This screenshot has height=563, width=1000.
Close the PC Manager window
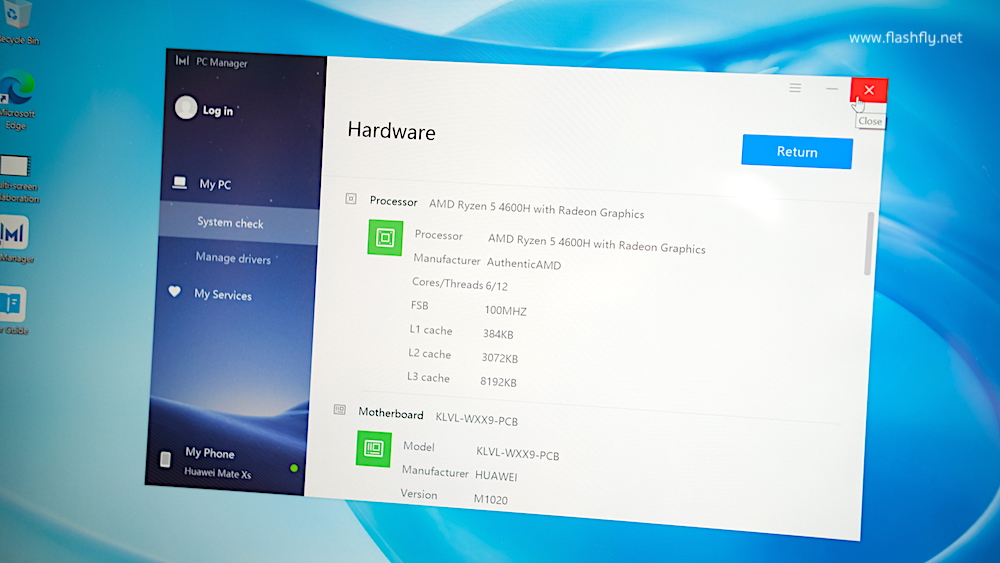coord(868,90)
